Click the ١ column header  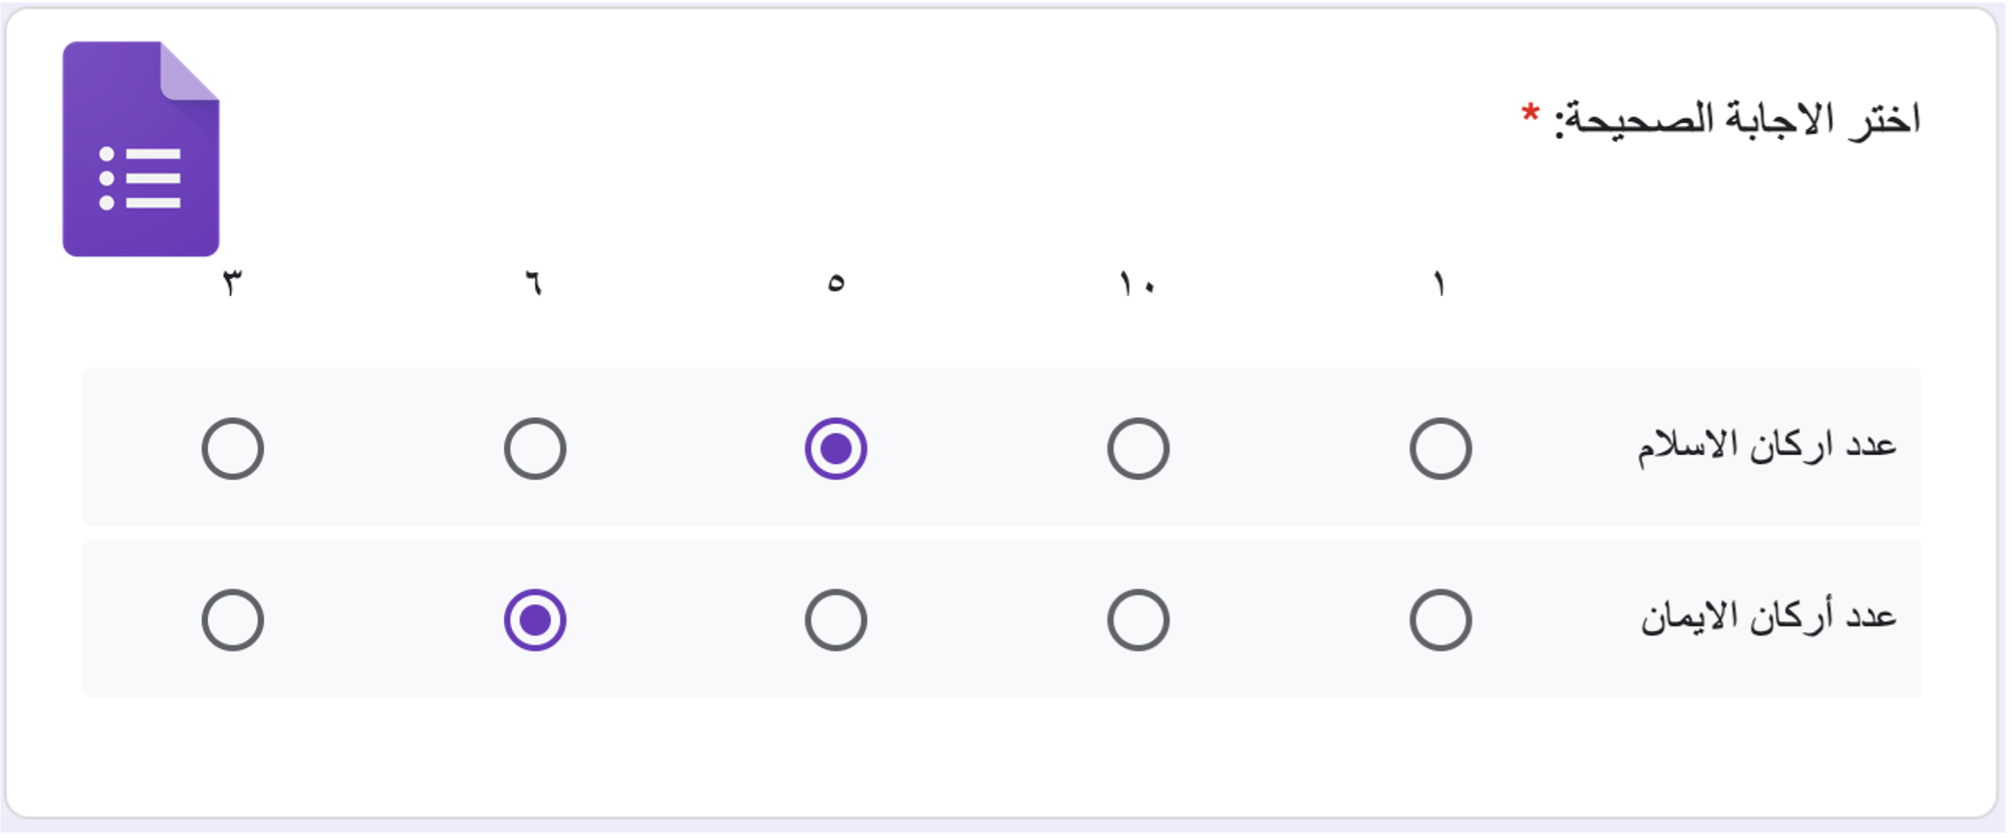click(1440, 284)
